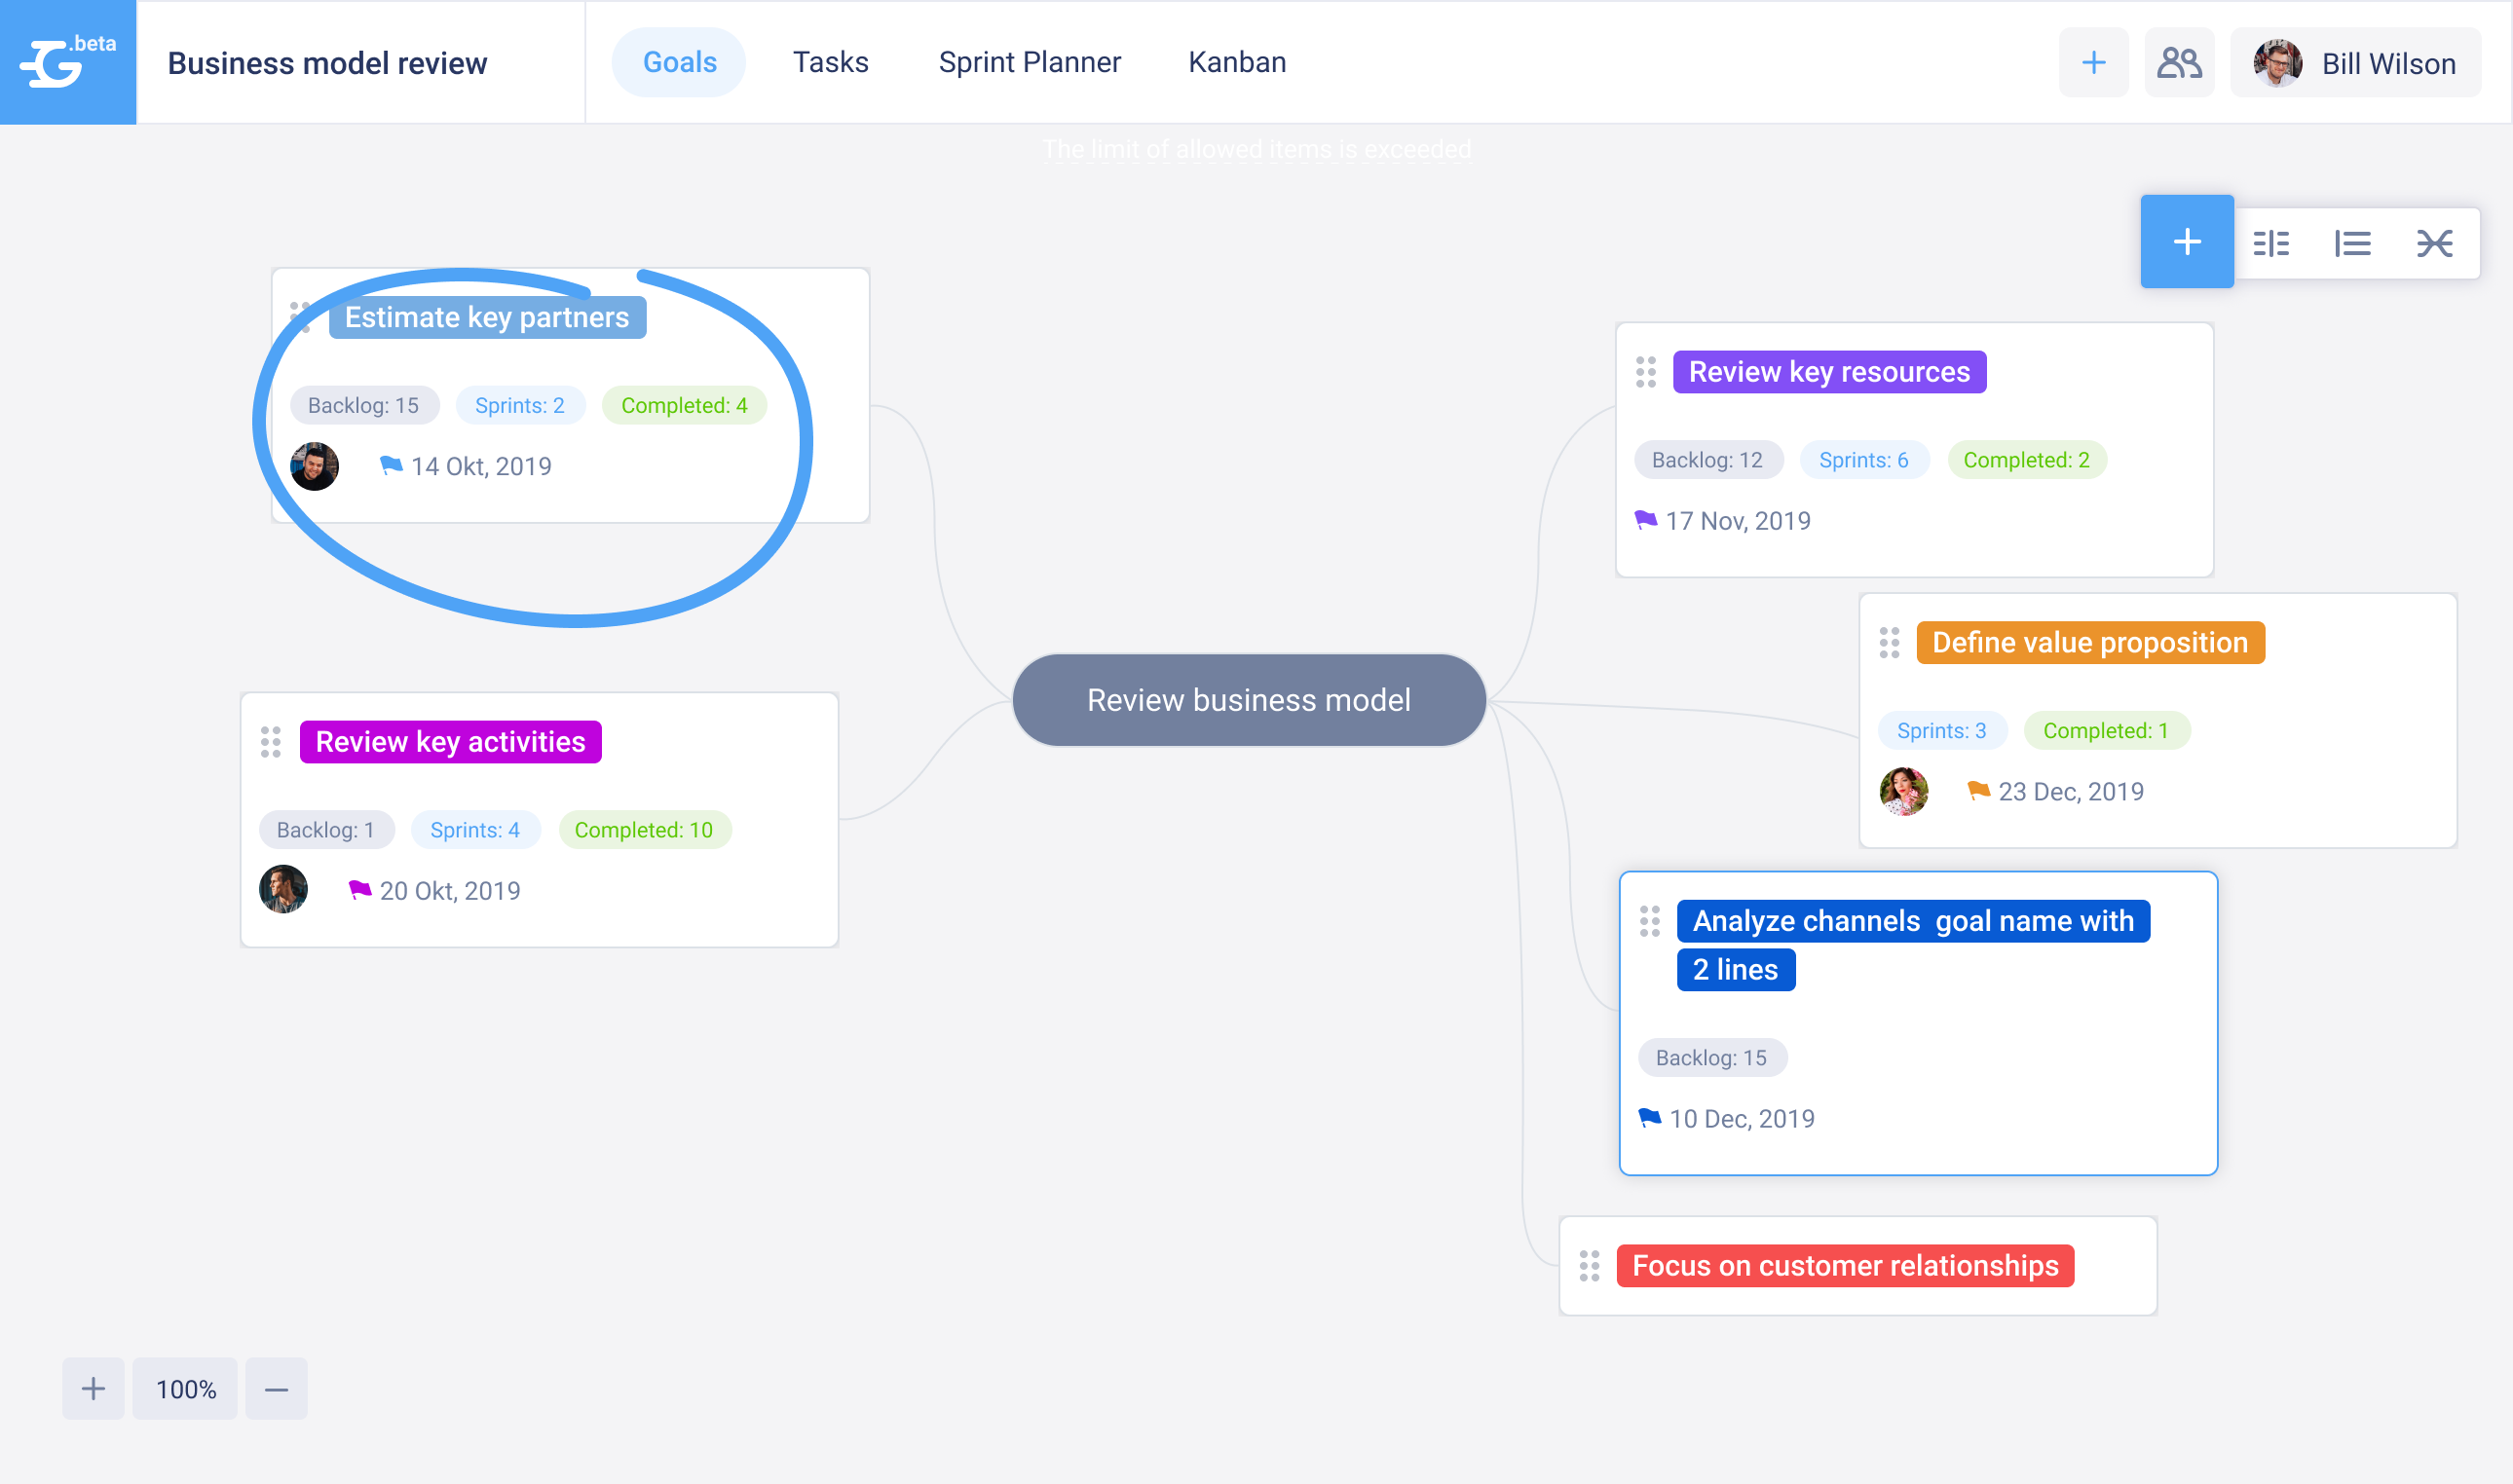Zoom out with bottom-left minus button

pos(276,1388)
